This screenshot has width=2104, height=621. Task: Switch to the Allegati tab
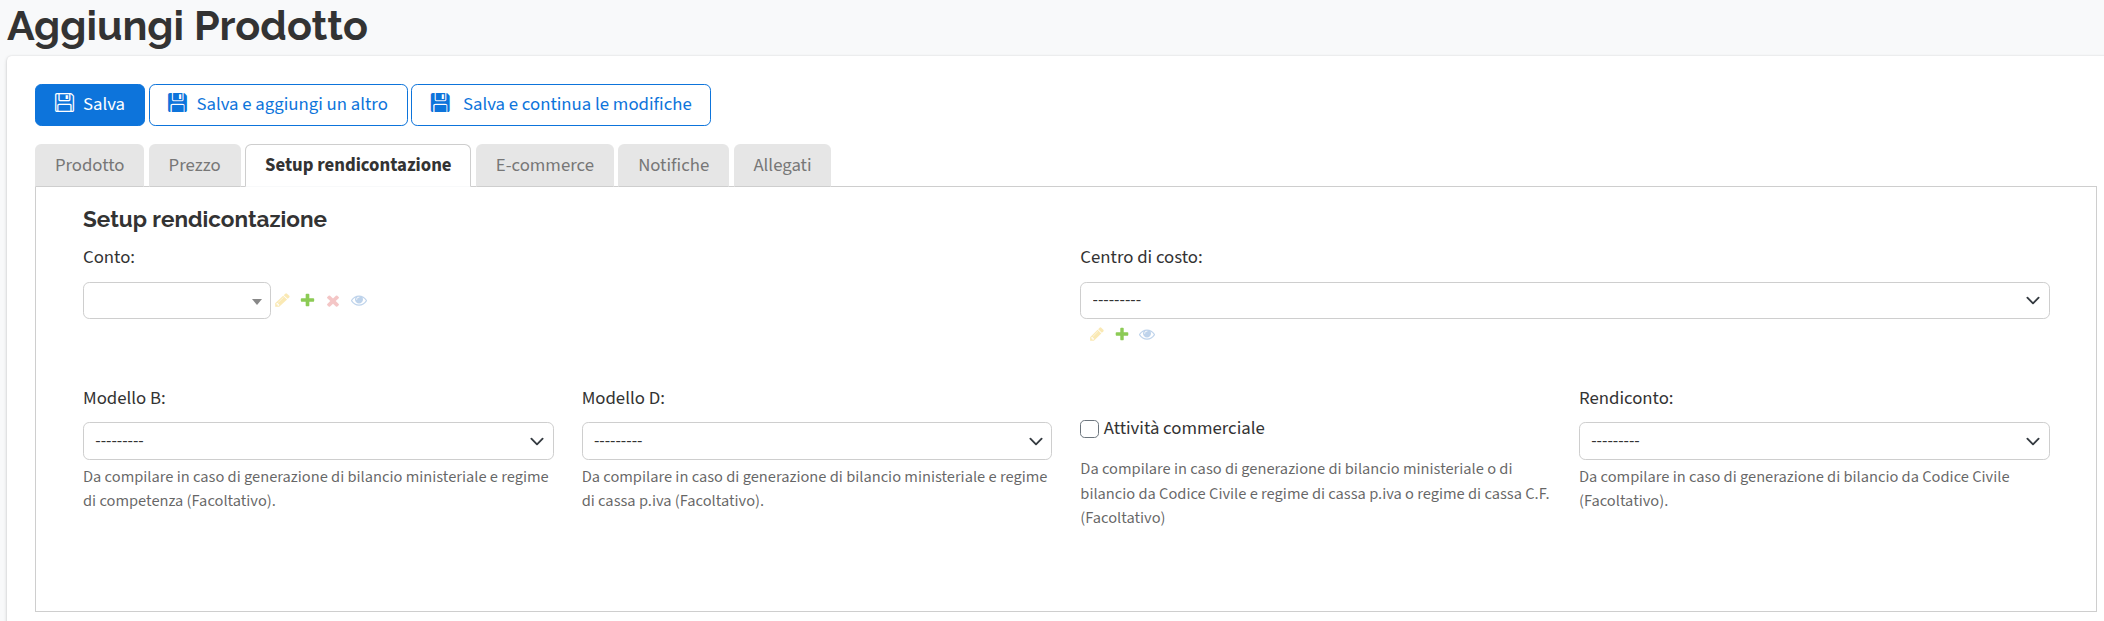point(782,165)
